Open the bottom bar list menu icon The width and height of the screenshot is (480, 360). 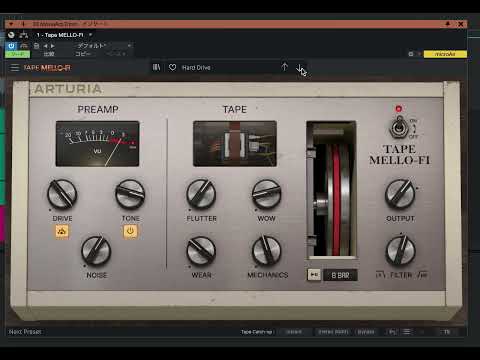407,332
